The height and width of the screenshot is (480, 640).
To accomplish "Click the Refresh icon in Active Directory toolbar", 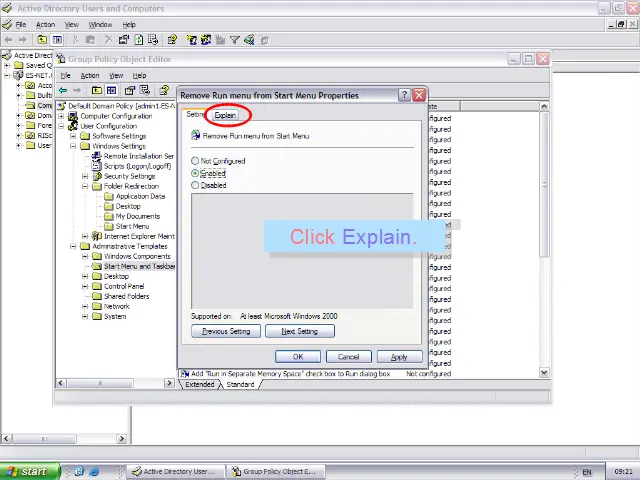I will click(138, 40).
